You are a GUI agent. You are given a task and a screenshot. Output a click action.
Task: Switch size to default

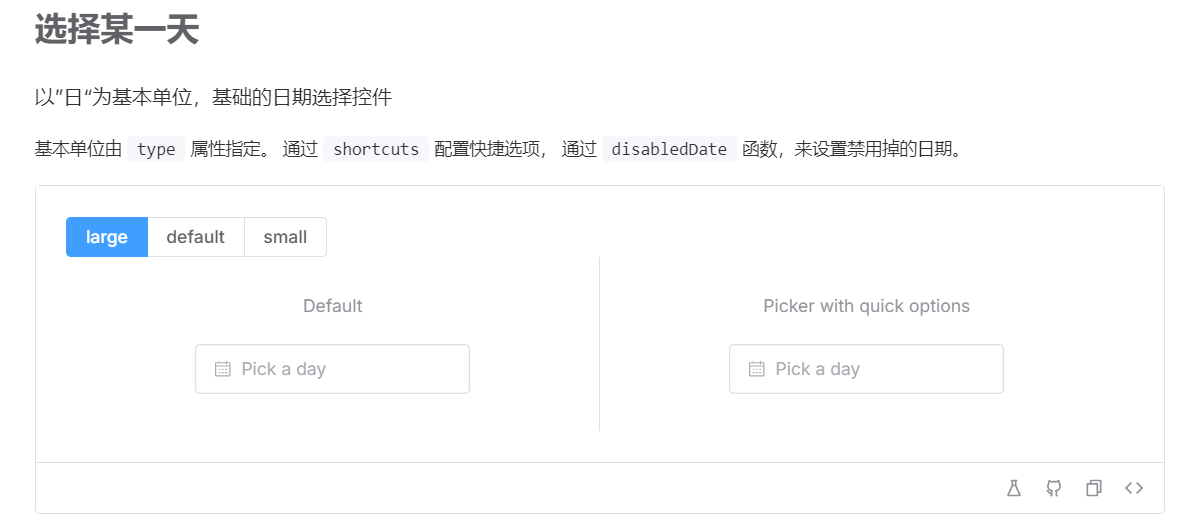[x=196, y=237]
